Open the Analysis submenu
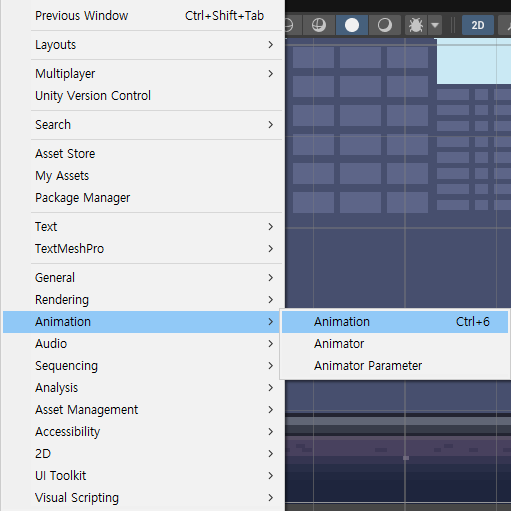Viewport: 511px width, 511px height. click(x=142, y=388)
